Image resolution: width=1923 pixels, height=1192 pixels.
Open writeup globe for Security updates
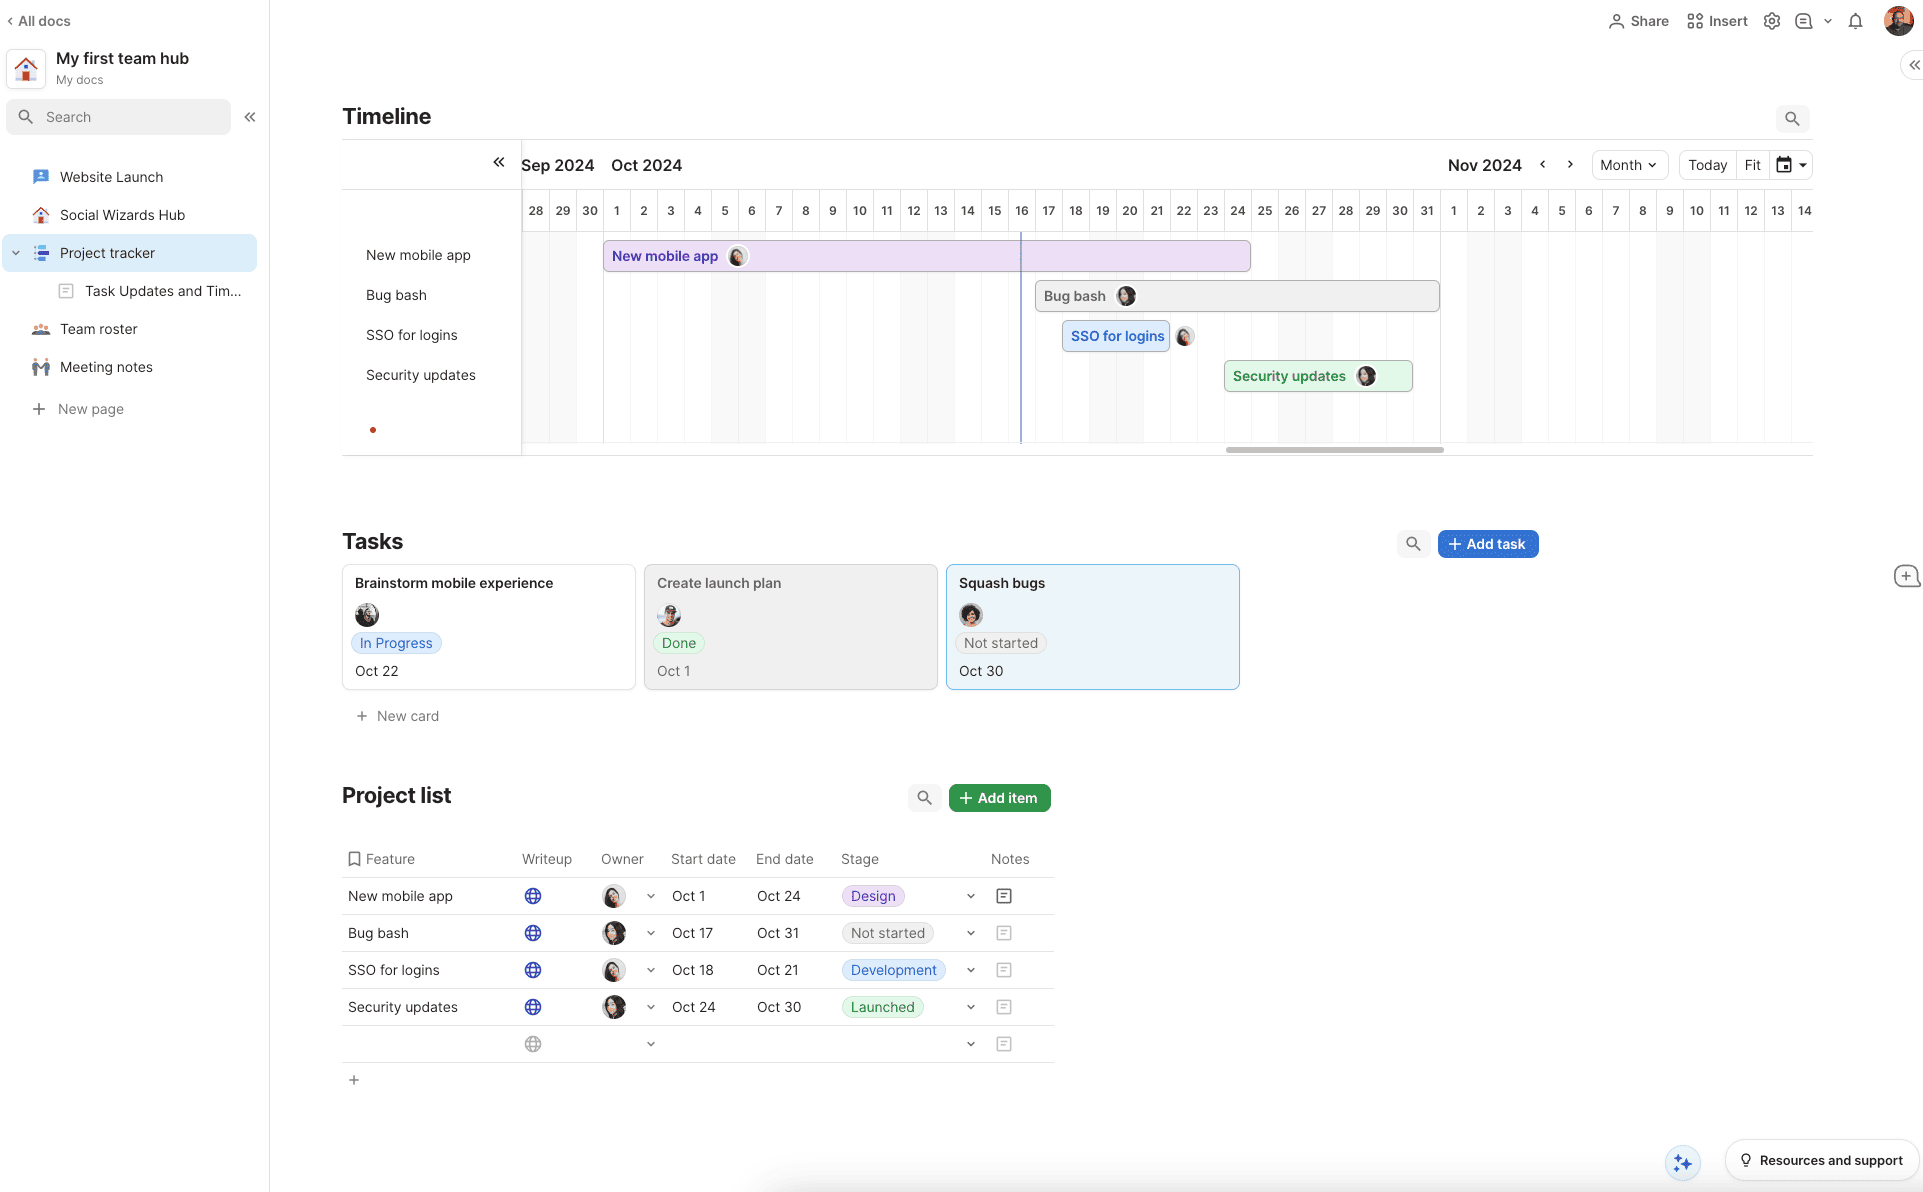[x=533, y=1007]
